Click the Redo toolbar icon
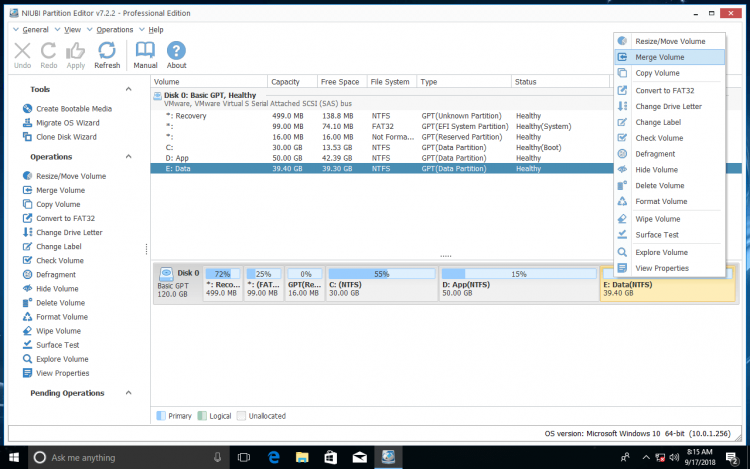The height and width of the screenshot is (469, 750). 48,51
